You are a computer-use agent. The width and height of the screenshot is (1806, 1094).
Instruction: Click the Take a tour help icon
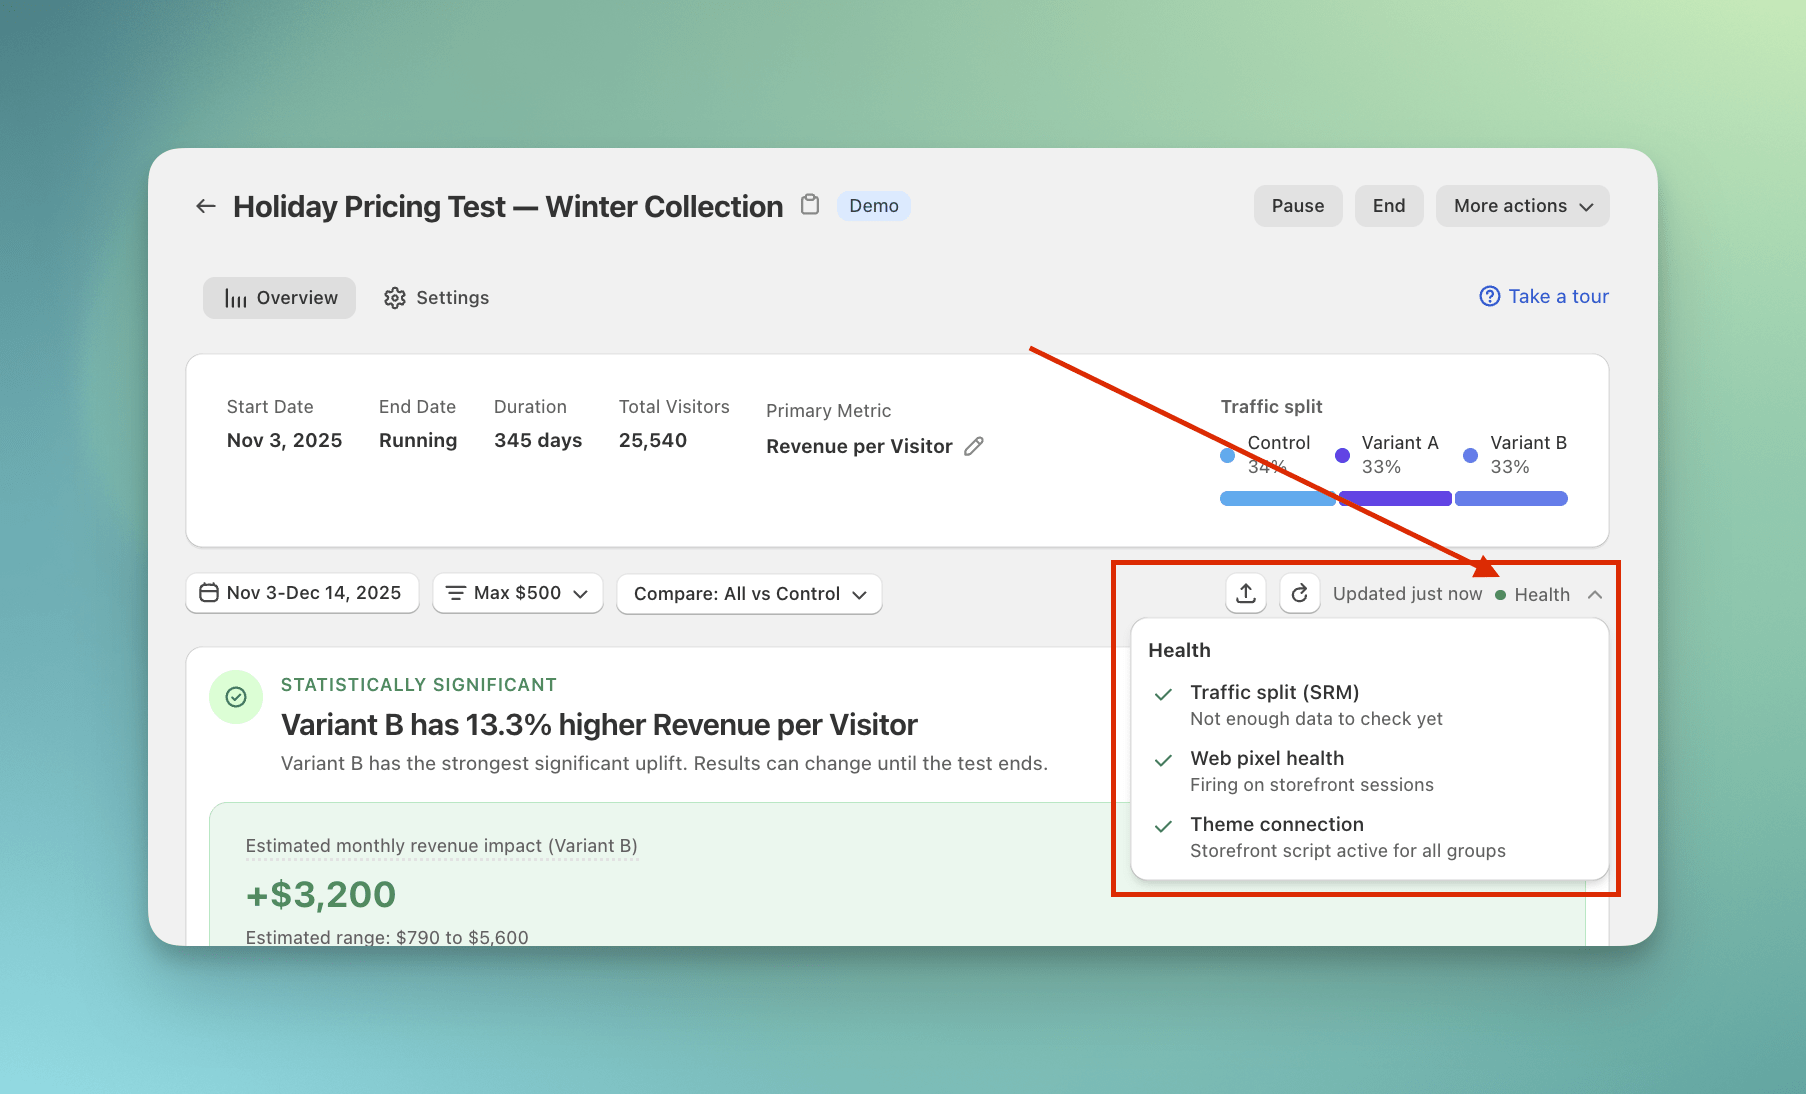1490,297
